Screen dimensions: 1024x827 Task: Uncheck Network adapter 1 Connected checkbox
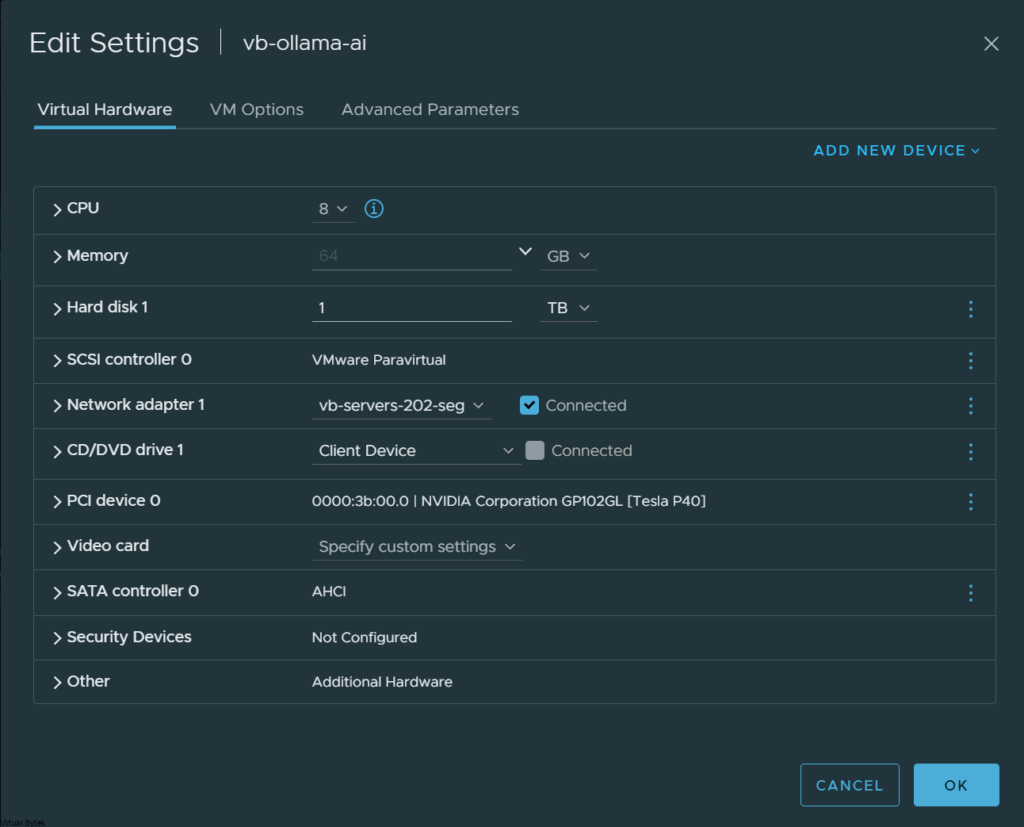point(530,405)
